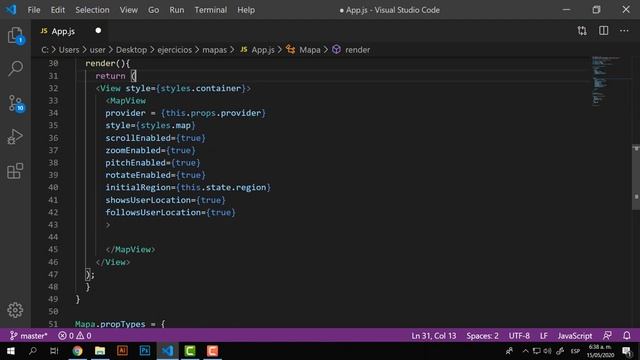
Task: Open the orange C app in taskbar
Action: click(212, 351)
